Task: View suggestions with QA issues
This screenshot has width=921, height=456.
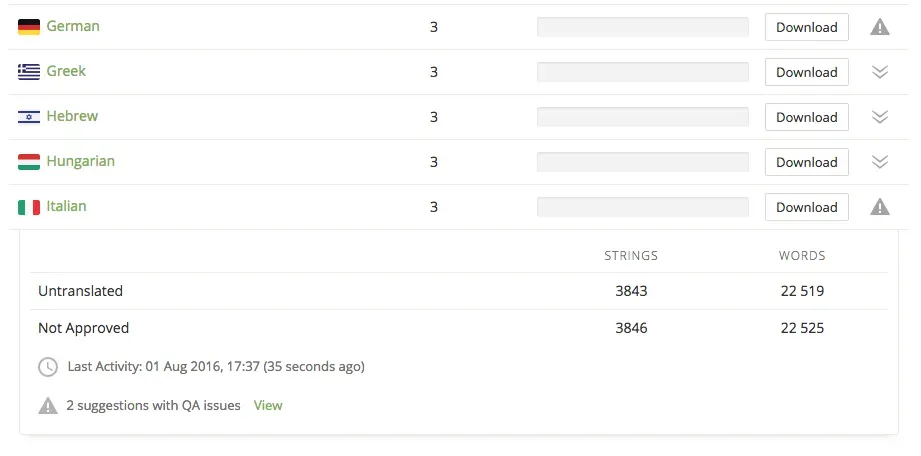Action: [x=268, y=405]
